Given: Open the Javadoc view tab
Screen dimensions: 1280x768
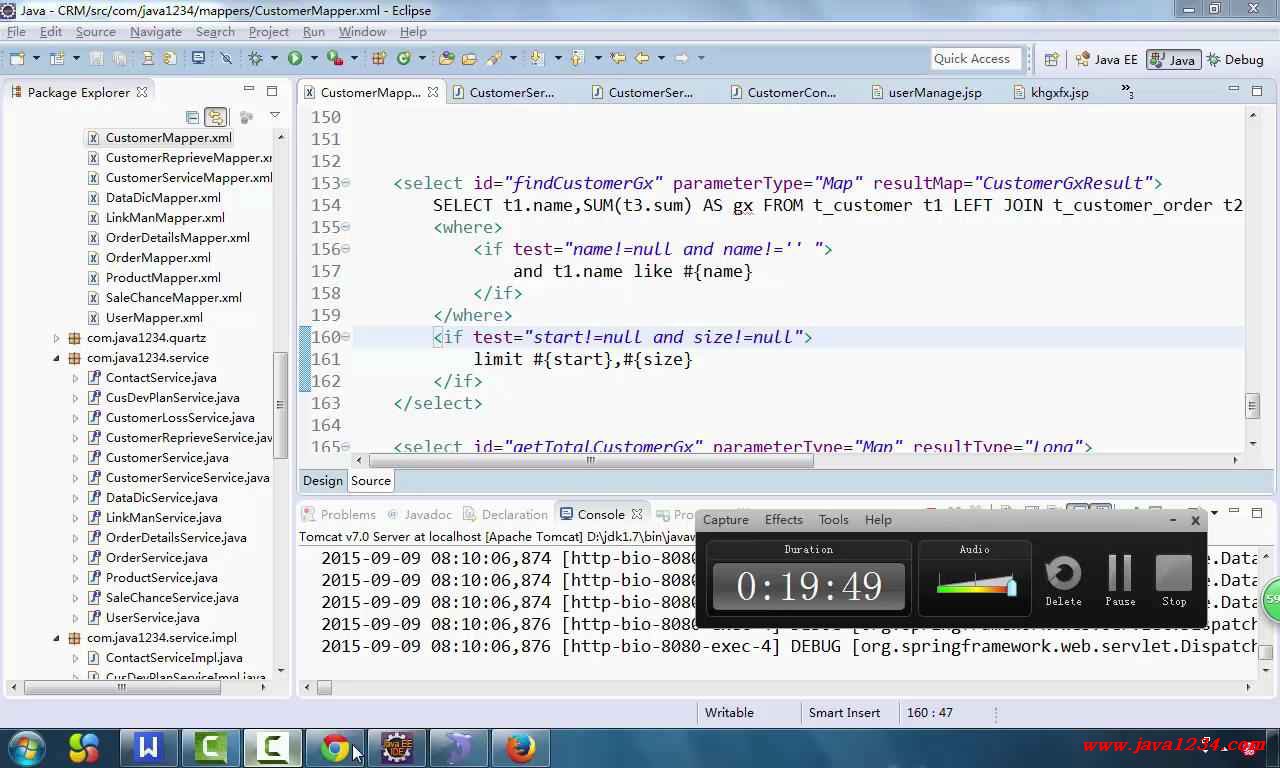Looking at the screenshot, I should (419, 514).
